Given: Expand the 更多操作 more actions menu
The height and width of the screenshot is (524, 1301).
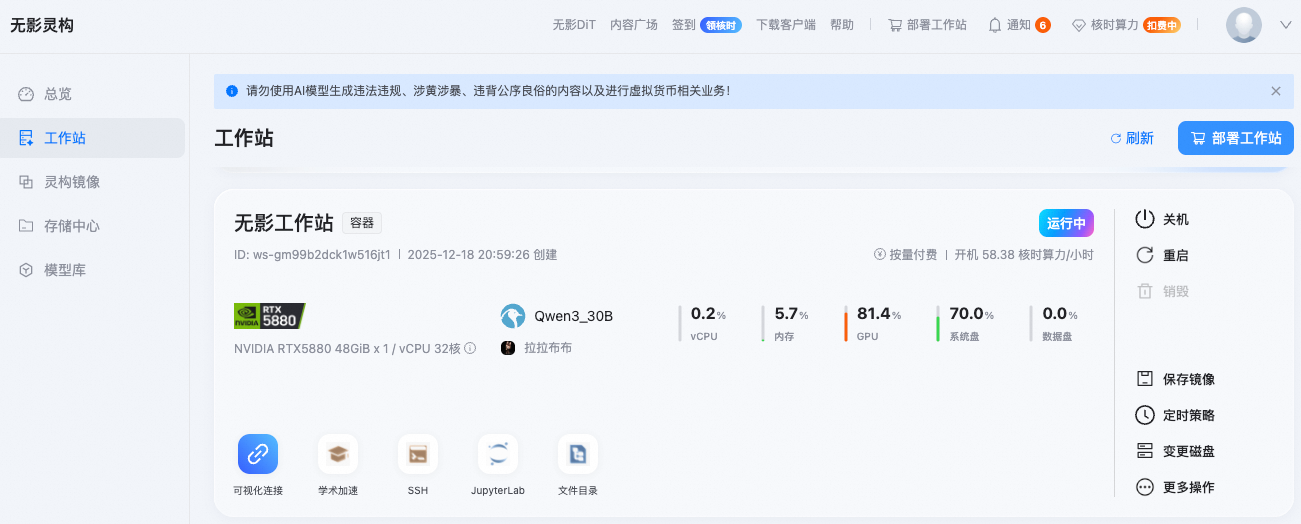Looking at the screenshot, I should (x=1145, y=487).
